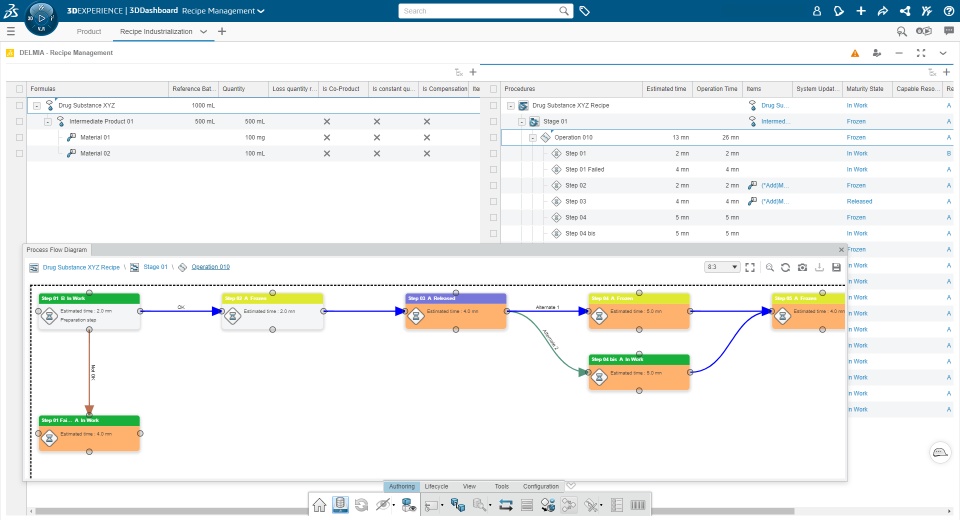This screenshot has height=520, width=960.
Task: Click the save disk icon in flow diagram
Action: (x=836, y=267)
